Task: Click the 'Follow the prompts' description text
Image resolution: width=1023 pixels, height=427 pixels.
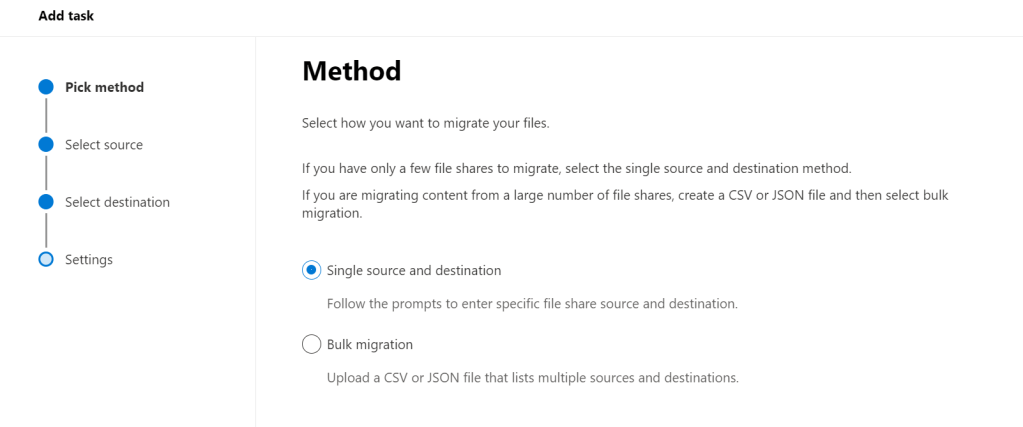Action: click(532, 303)
